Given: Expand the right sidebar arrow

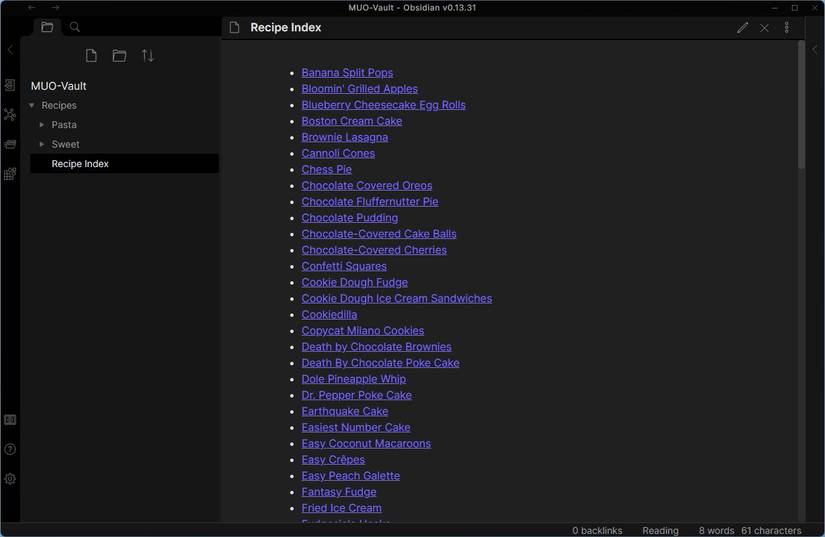Looking at the screenshot, I should tap(815, 50).
